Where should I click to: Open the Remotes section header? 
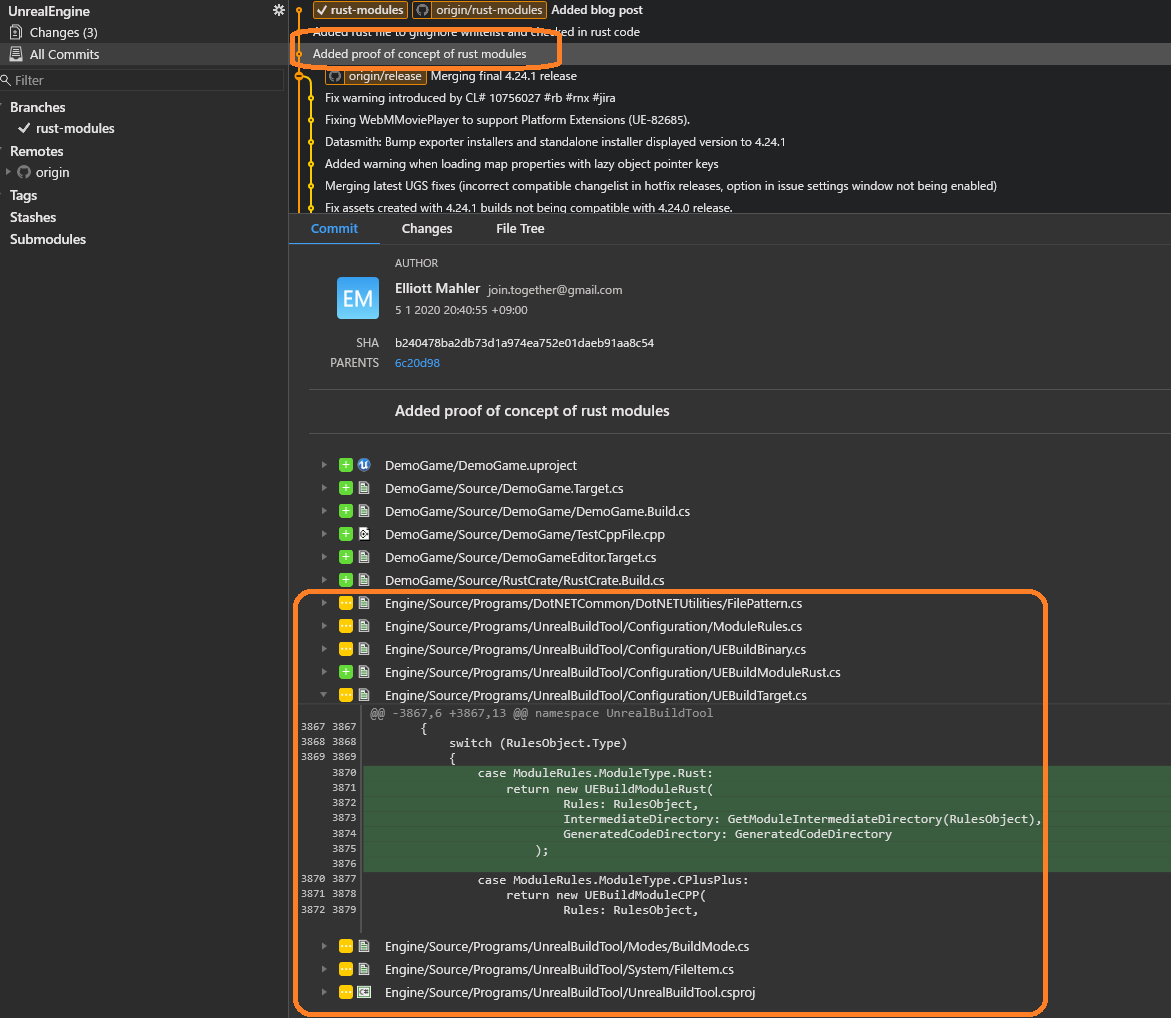pyautogui.click(x=36, y=151)
